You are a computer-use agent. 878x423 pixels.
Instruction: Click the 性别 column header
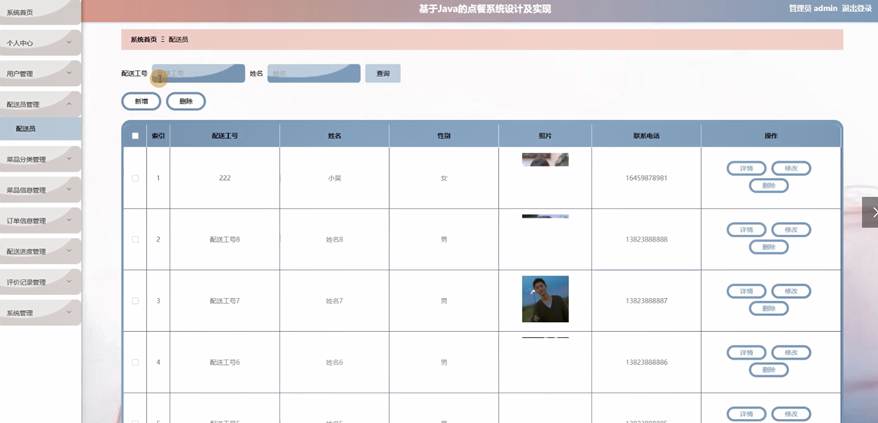(444, 136)
